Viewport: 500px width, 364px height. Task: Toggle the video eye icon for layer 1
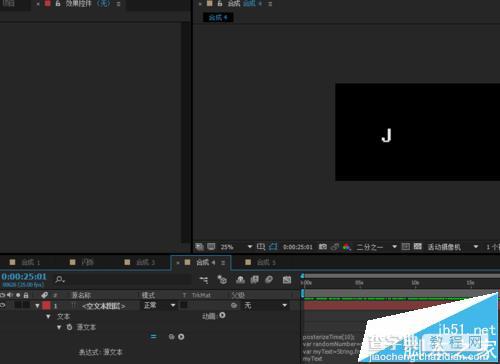click(3, 305)
